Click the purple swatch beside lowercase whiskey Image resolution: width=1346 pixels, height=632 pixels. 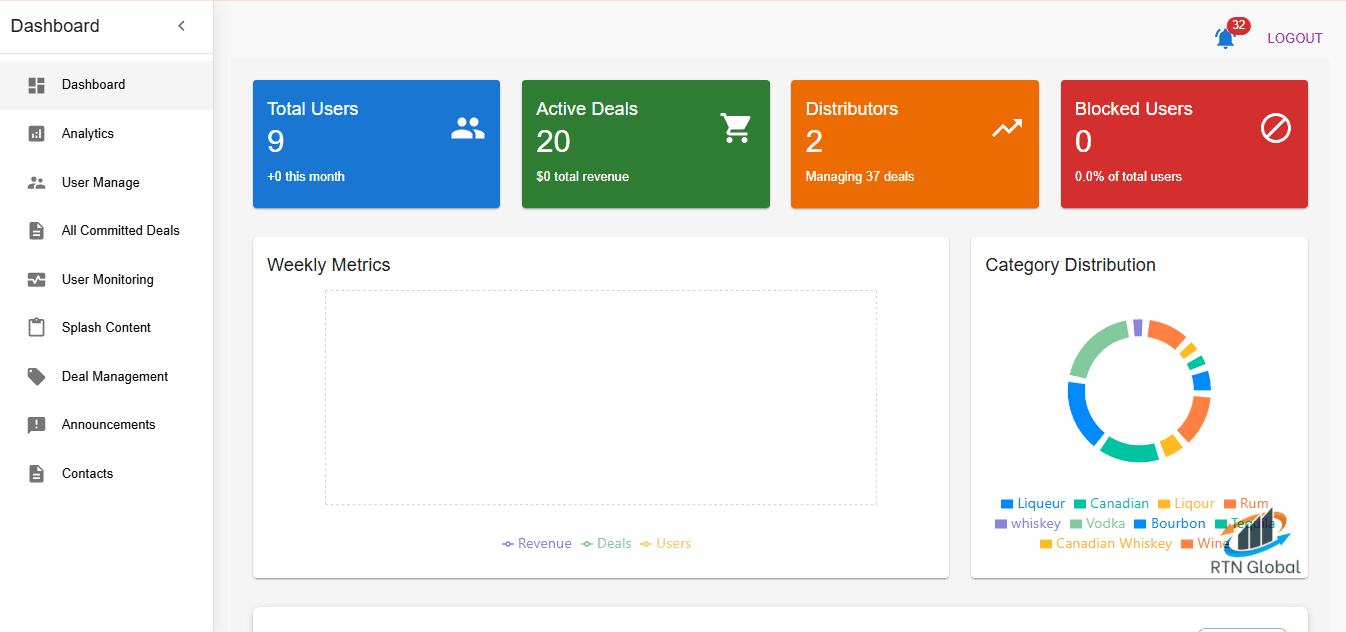click(x=1001, y=524)
